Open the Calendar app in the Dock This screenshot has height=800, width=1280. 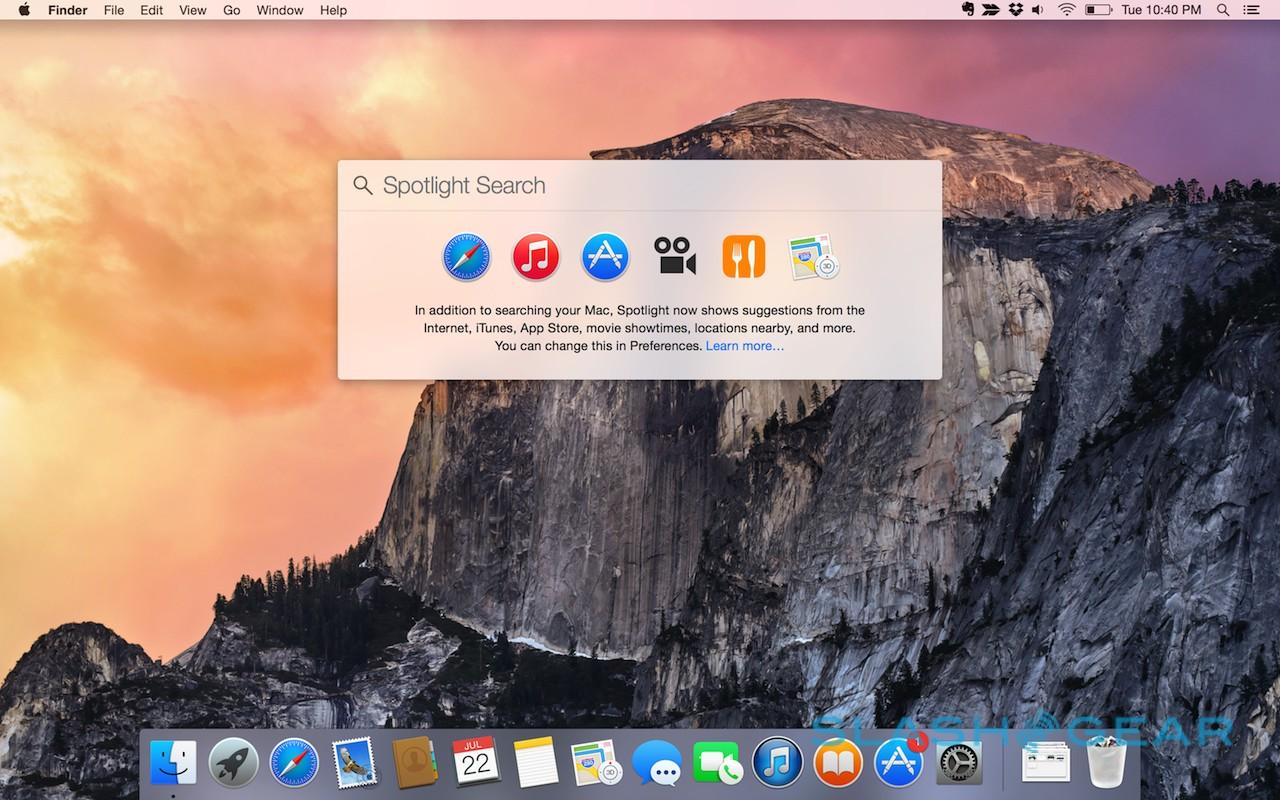coord(476,765)
